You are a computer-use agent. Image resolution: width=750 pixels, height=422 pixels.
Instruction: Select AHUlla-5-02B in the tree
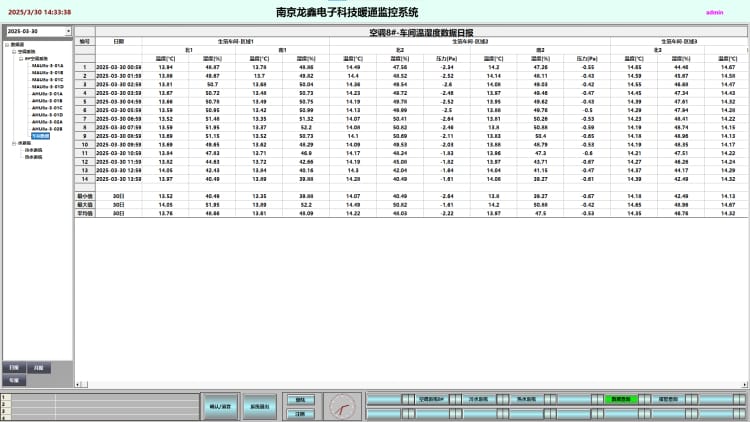pyautogui.click(x=48, y=129)
